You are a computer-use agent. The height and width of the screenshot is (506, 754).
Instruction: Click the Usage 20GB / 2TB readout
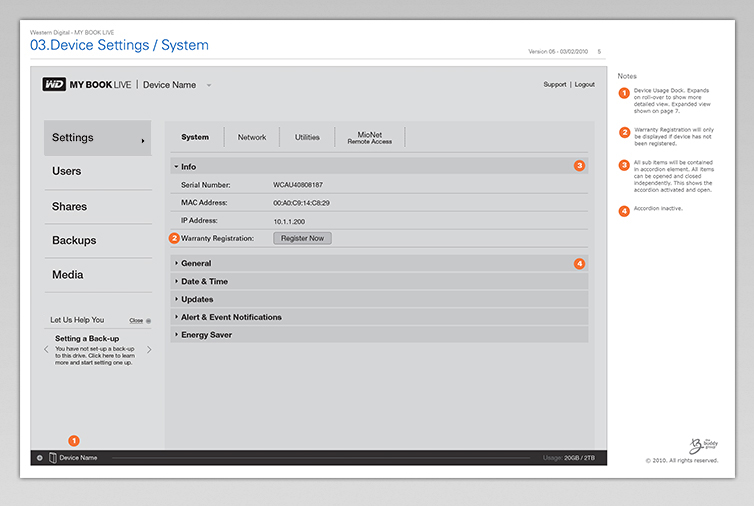[569, 458]
